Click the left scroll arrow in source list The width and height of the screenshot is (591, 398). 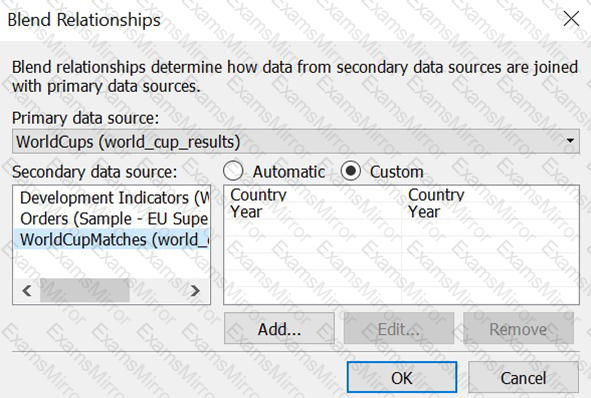(x=27, y=291)
